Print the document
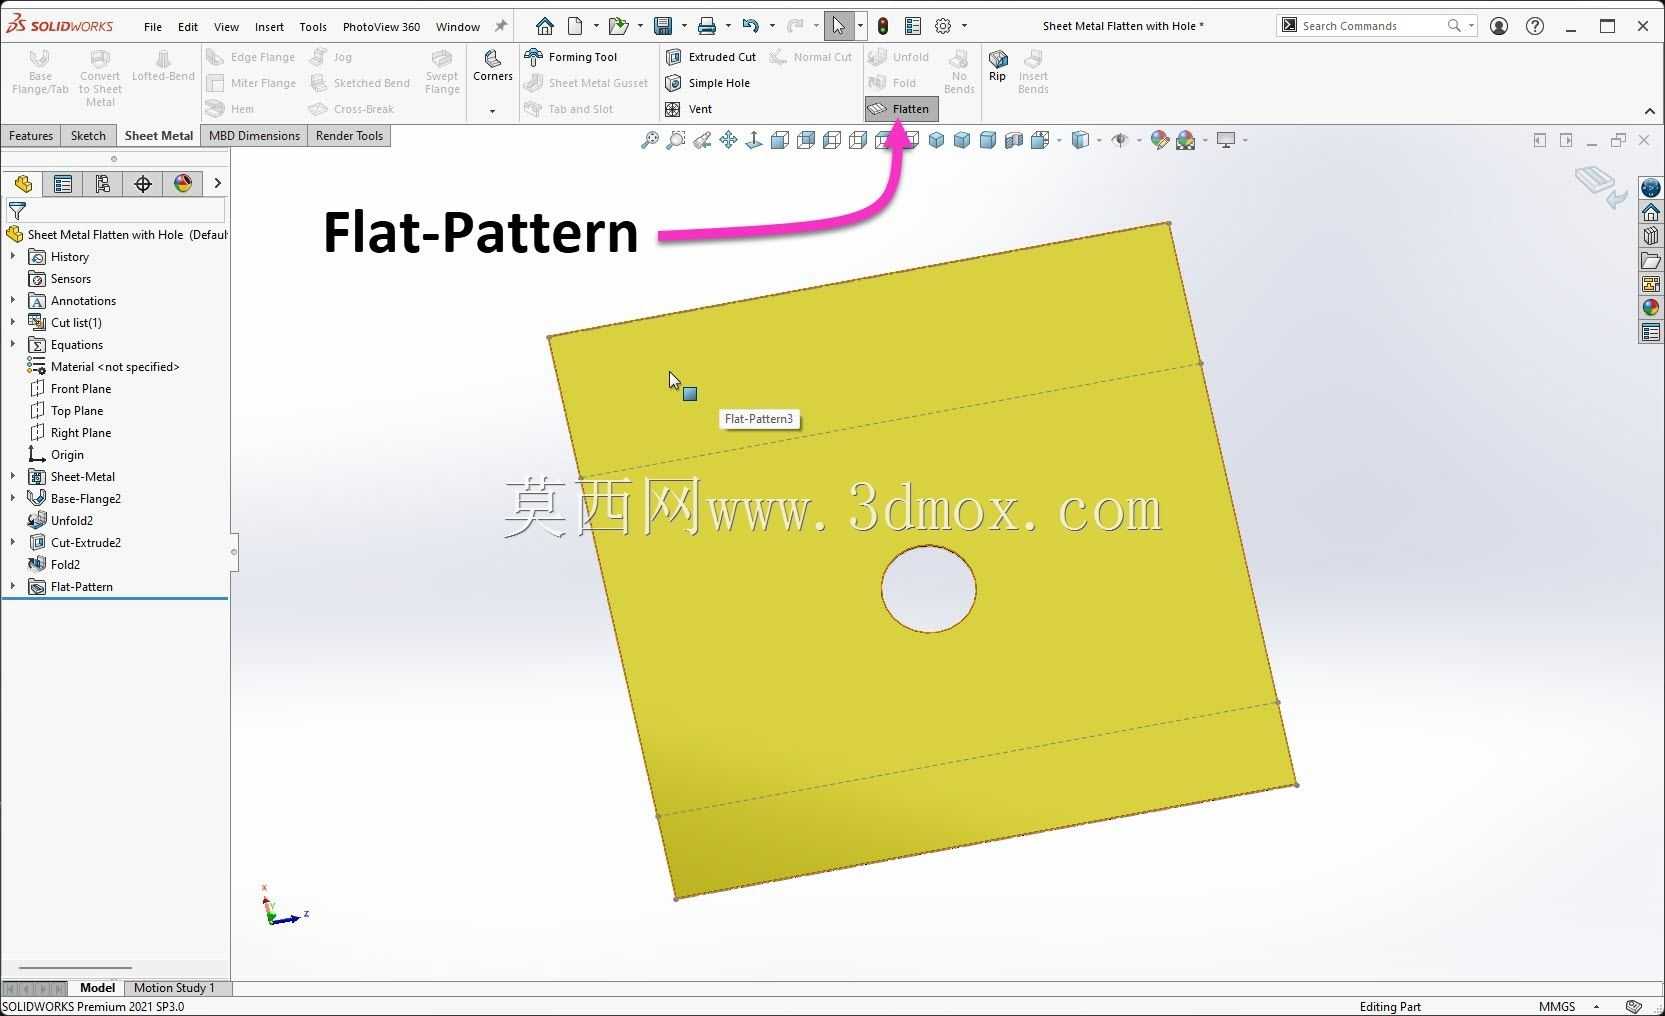 (707, 26)
